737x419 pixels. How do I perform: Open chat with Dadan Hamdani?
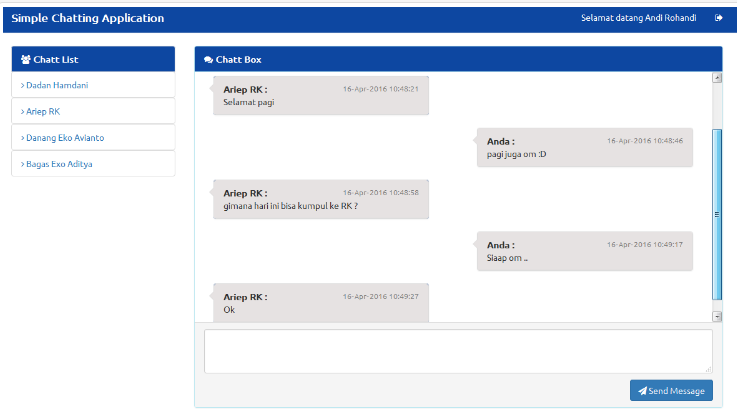click(93, 85)
